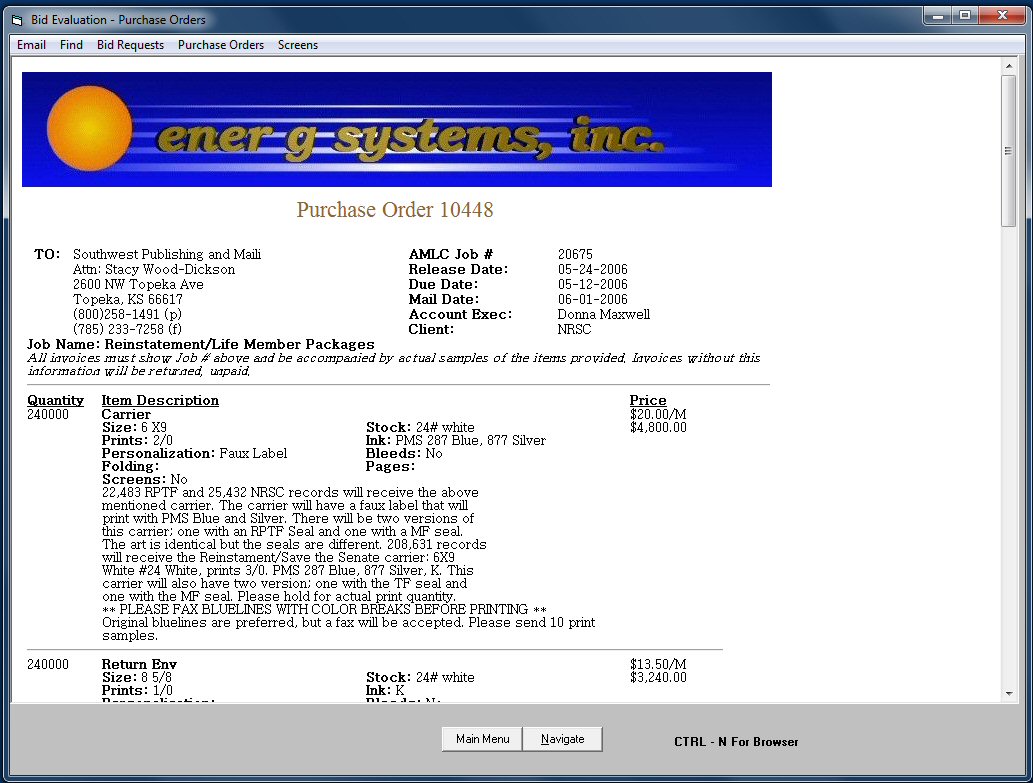Click Carrier Size: 6 X9 line
The image size is (1033, 783).
pyautogui.click(x=134, y=427)
